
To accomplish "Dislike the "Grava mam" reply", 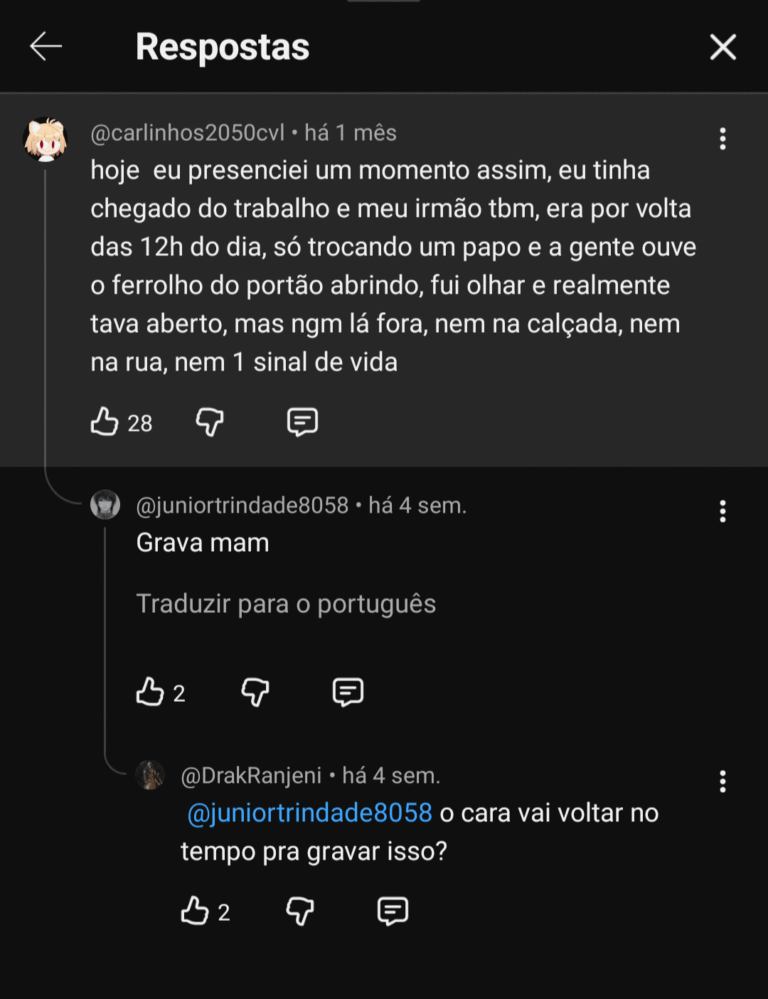I will click(x=255, y=692).
